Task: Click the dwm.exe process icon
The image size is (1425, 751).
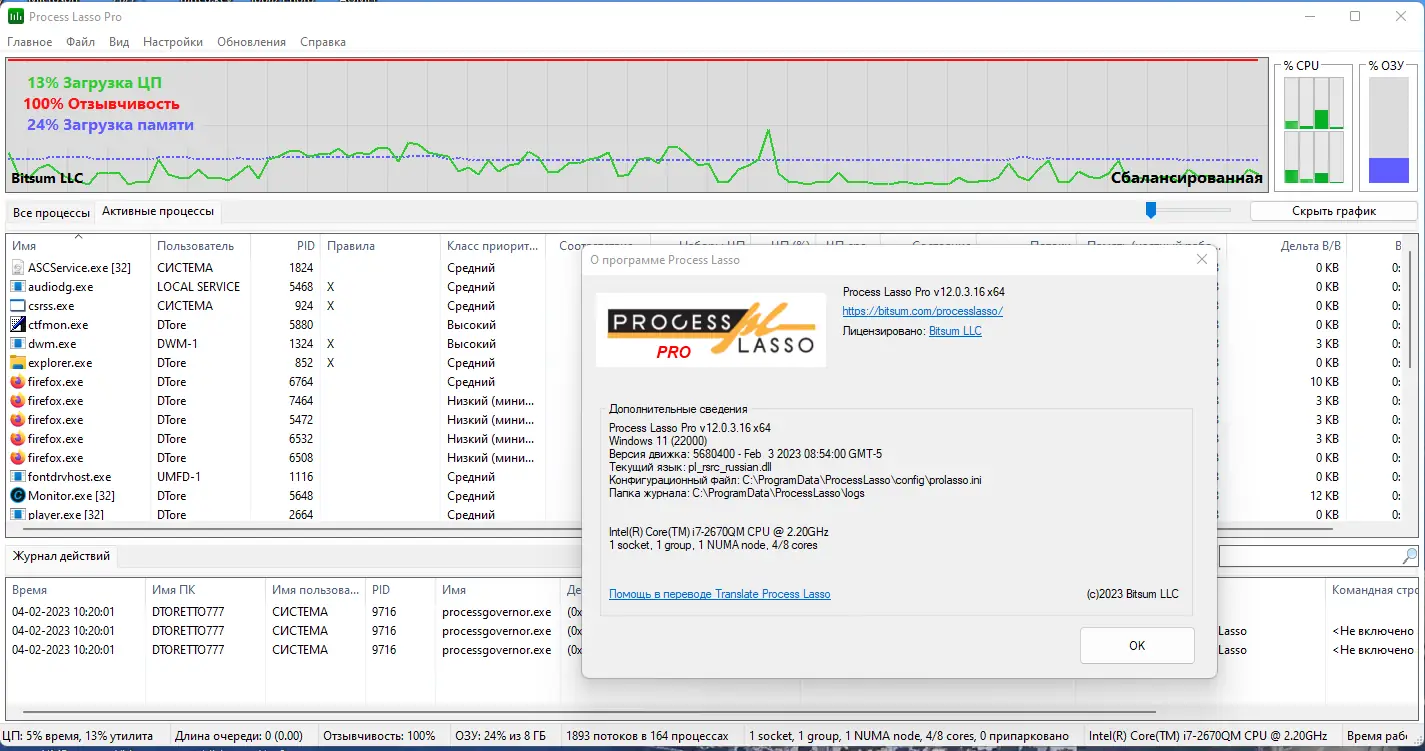Action: point(16,343)
